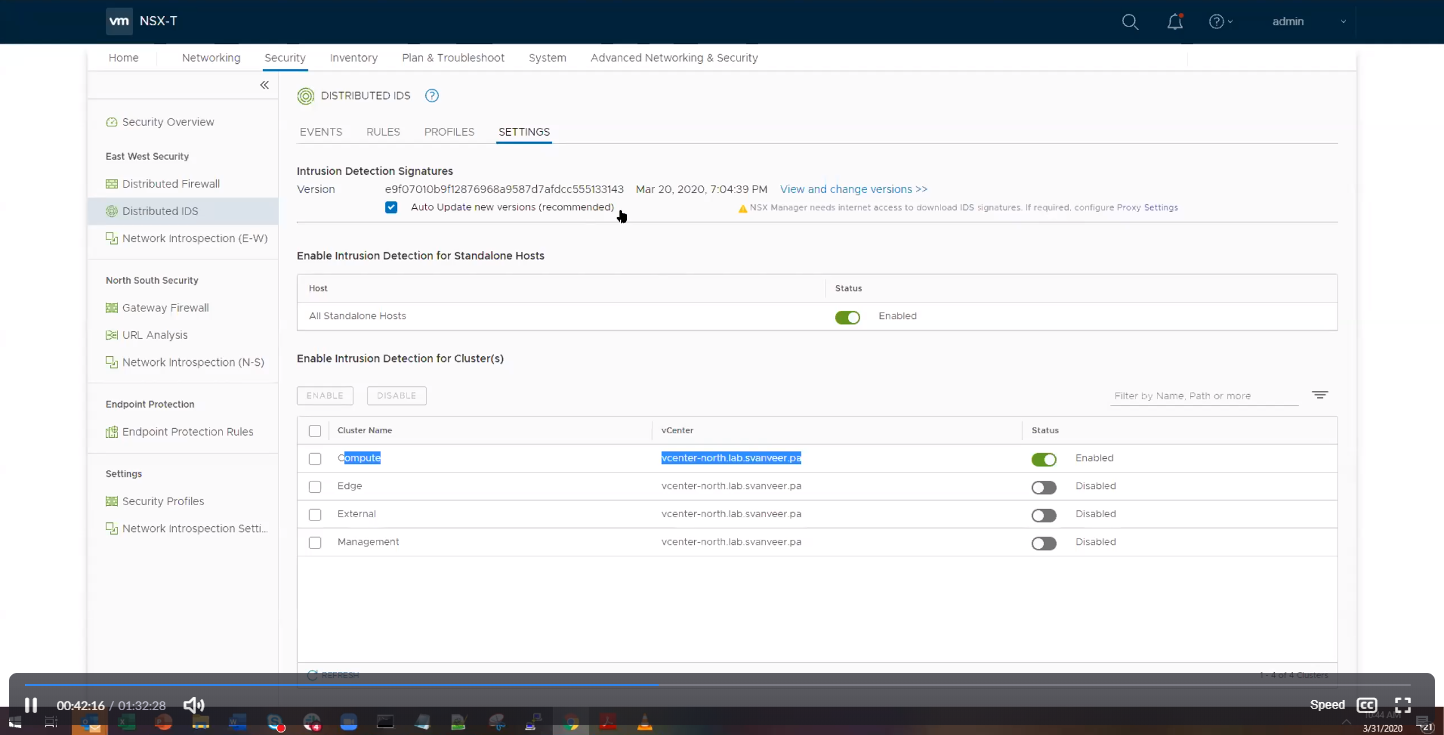Enter fullscreen video mode
1444x735 pixels.
tap(1403, 705)
